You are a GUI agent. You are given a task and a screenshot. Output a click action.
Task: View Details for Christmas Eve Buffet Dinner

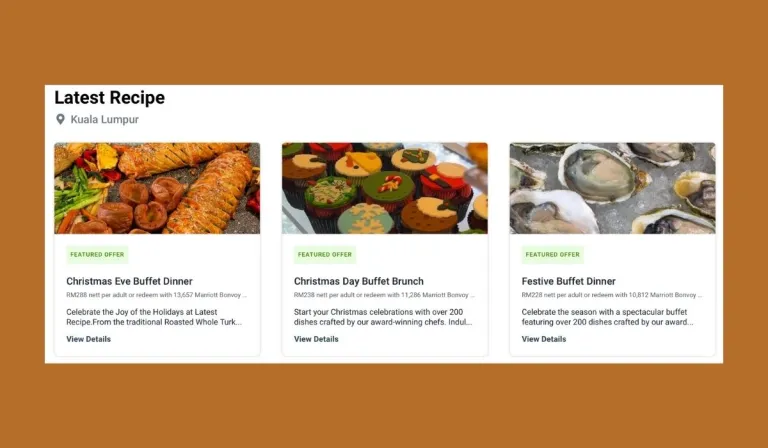click(89, 339)
